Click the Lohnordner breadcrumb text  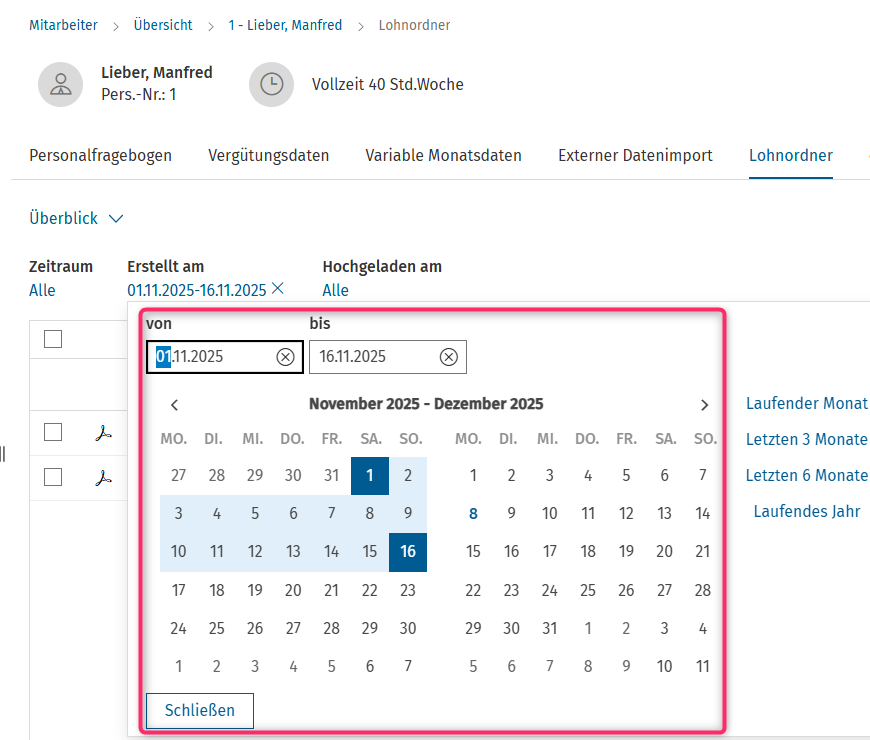[414, 25]
